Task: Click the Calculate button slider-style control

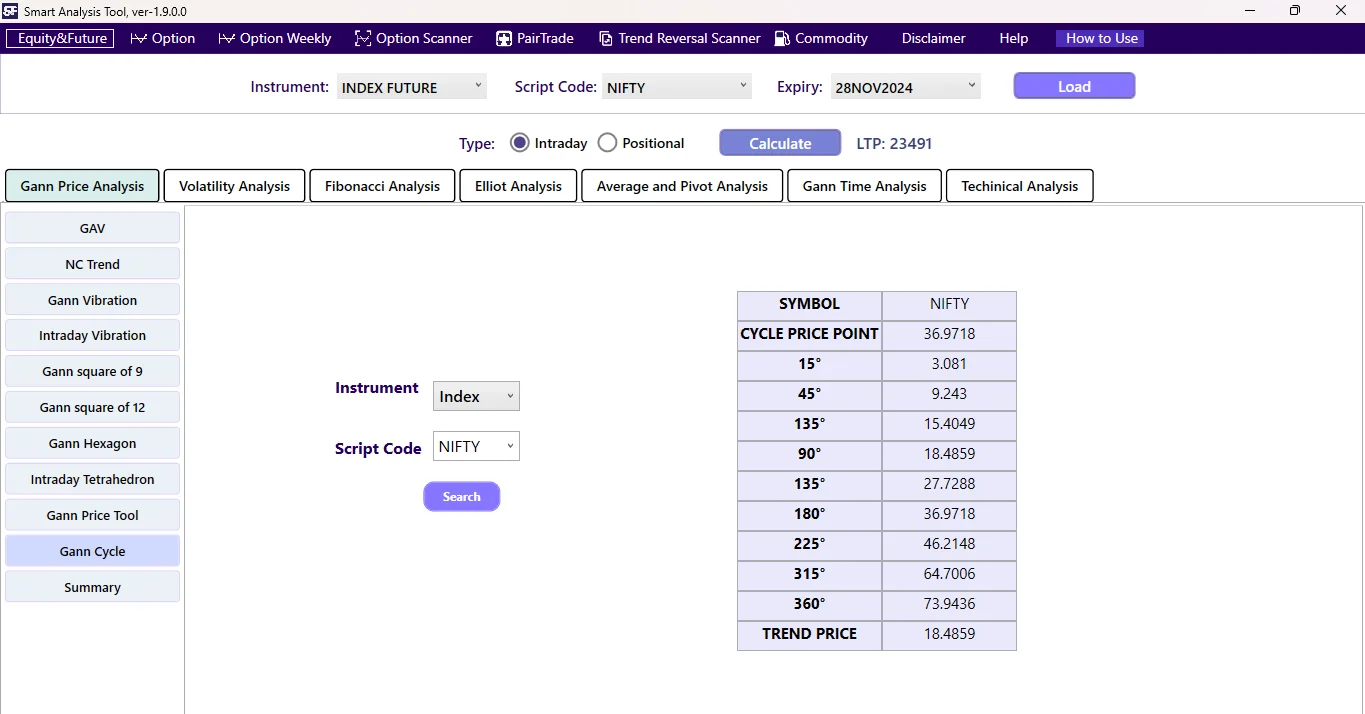Action: point(779,142)
